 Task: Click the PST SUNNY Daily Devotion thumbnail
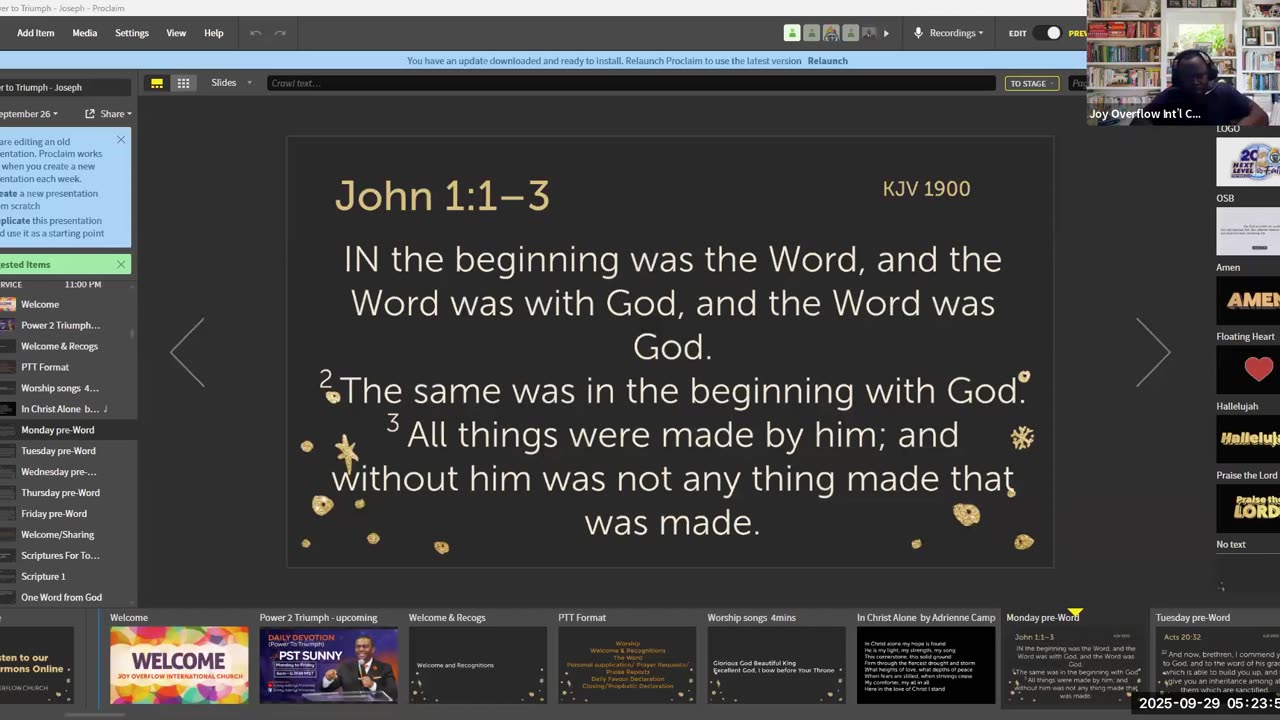328,665
